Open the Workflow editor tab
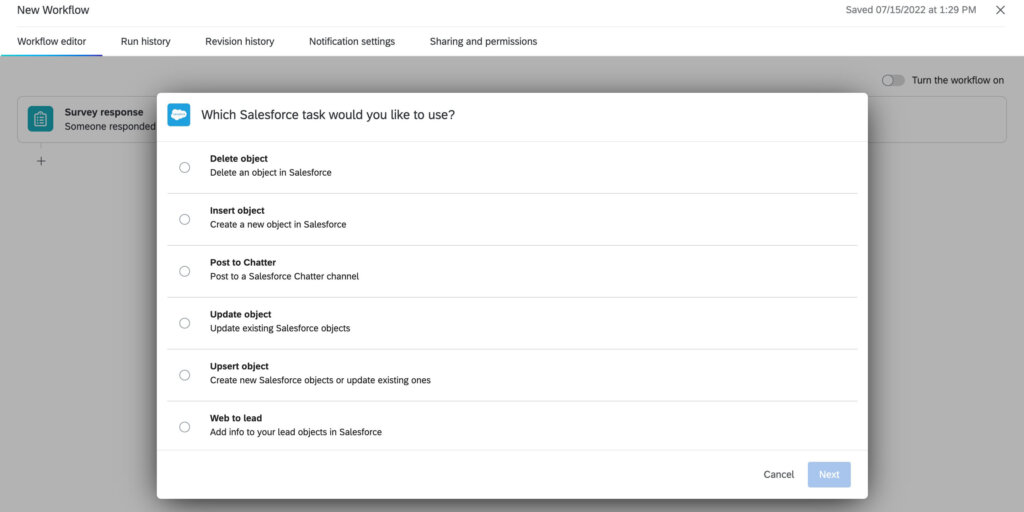The height and width of the screenshot is (512, 1024). point(52,42)
